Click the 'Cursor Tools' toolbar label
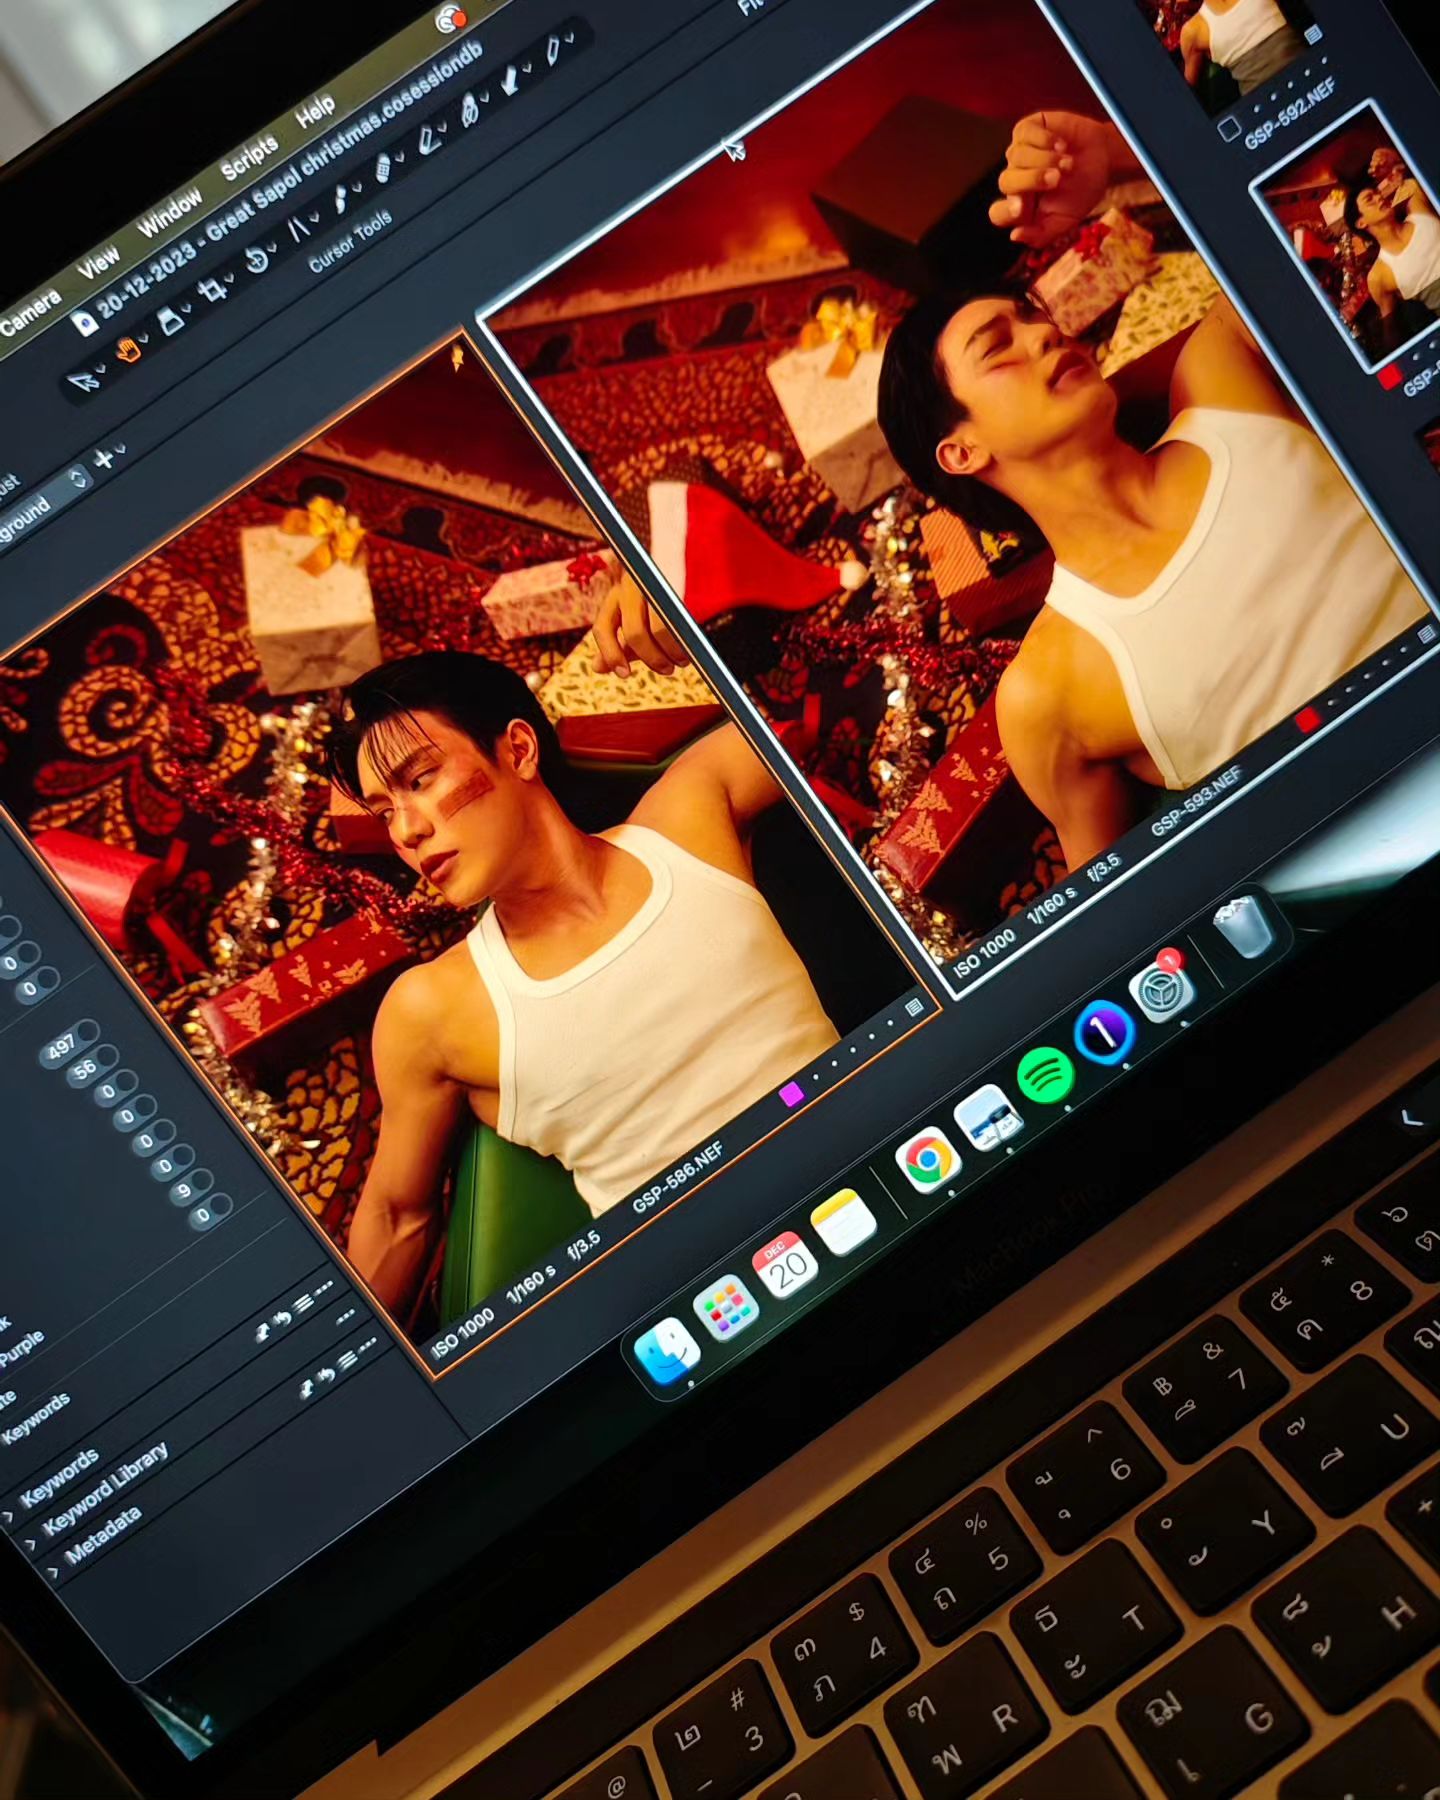Image resolution: width=1440 pixels, height=1800 pixels. pyautogui.click(x=350, y=242)
